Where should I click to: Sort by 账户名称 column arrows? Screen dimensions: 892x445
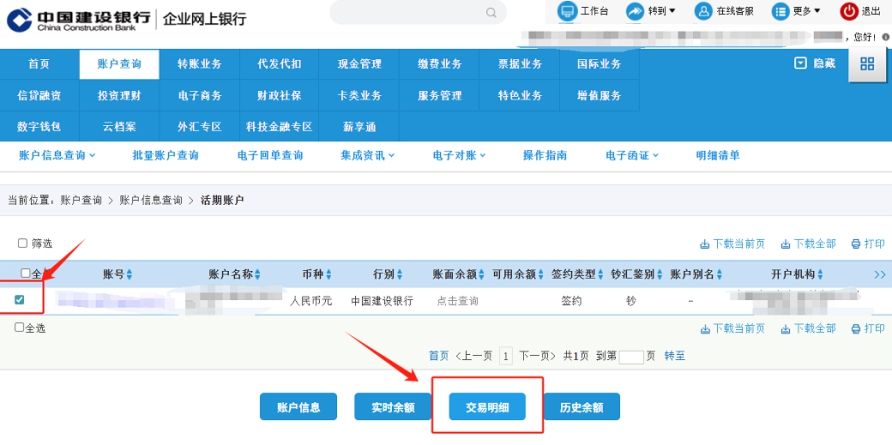(258, 275)
